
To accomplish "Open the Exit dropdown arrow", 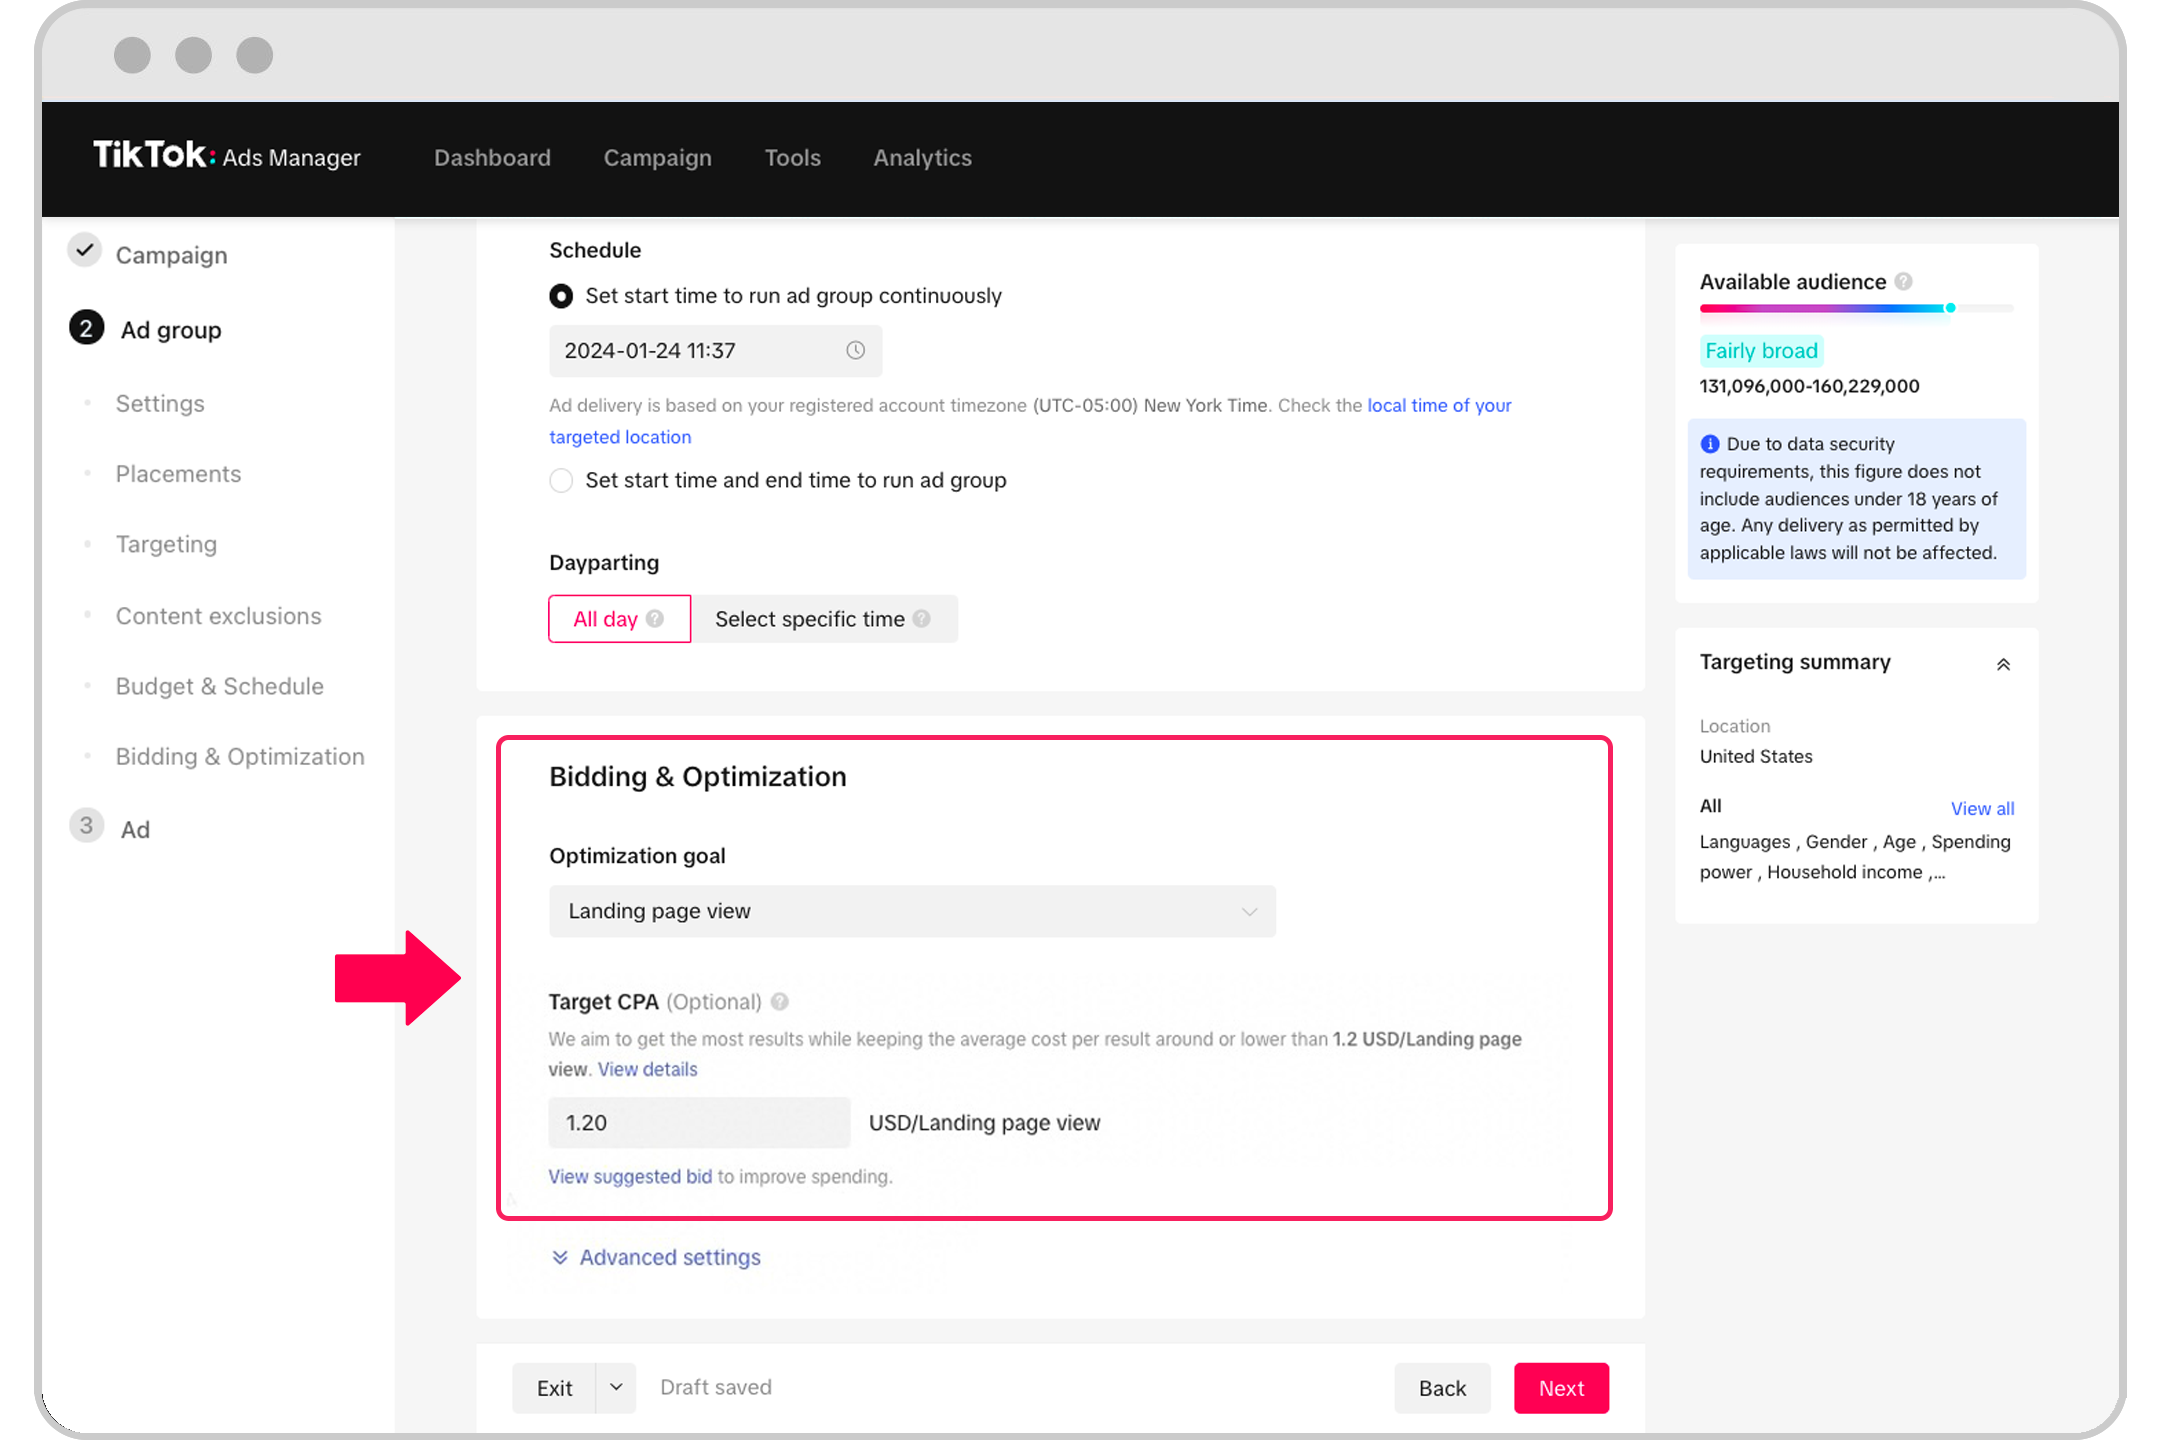I will click(x=616, y=1387).
